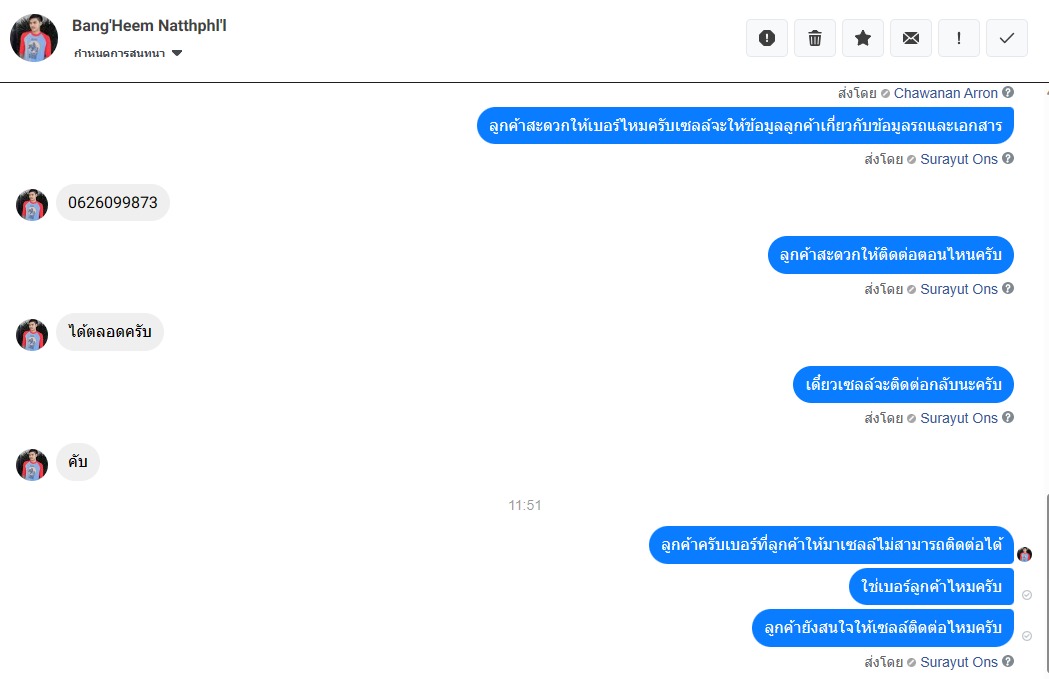Open help icon beside Chawanan Arron
The height and width of the screenshot is (679, 1049).
pos(1008,92)
